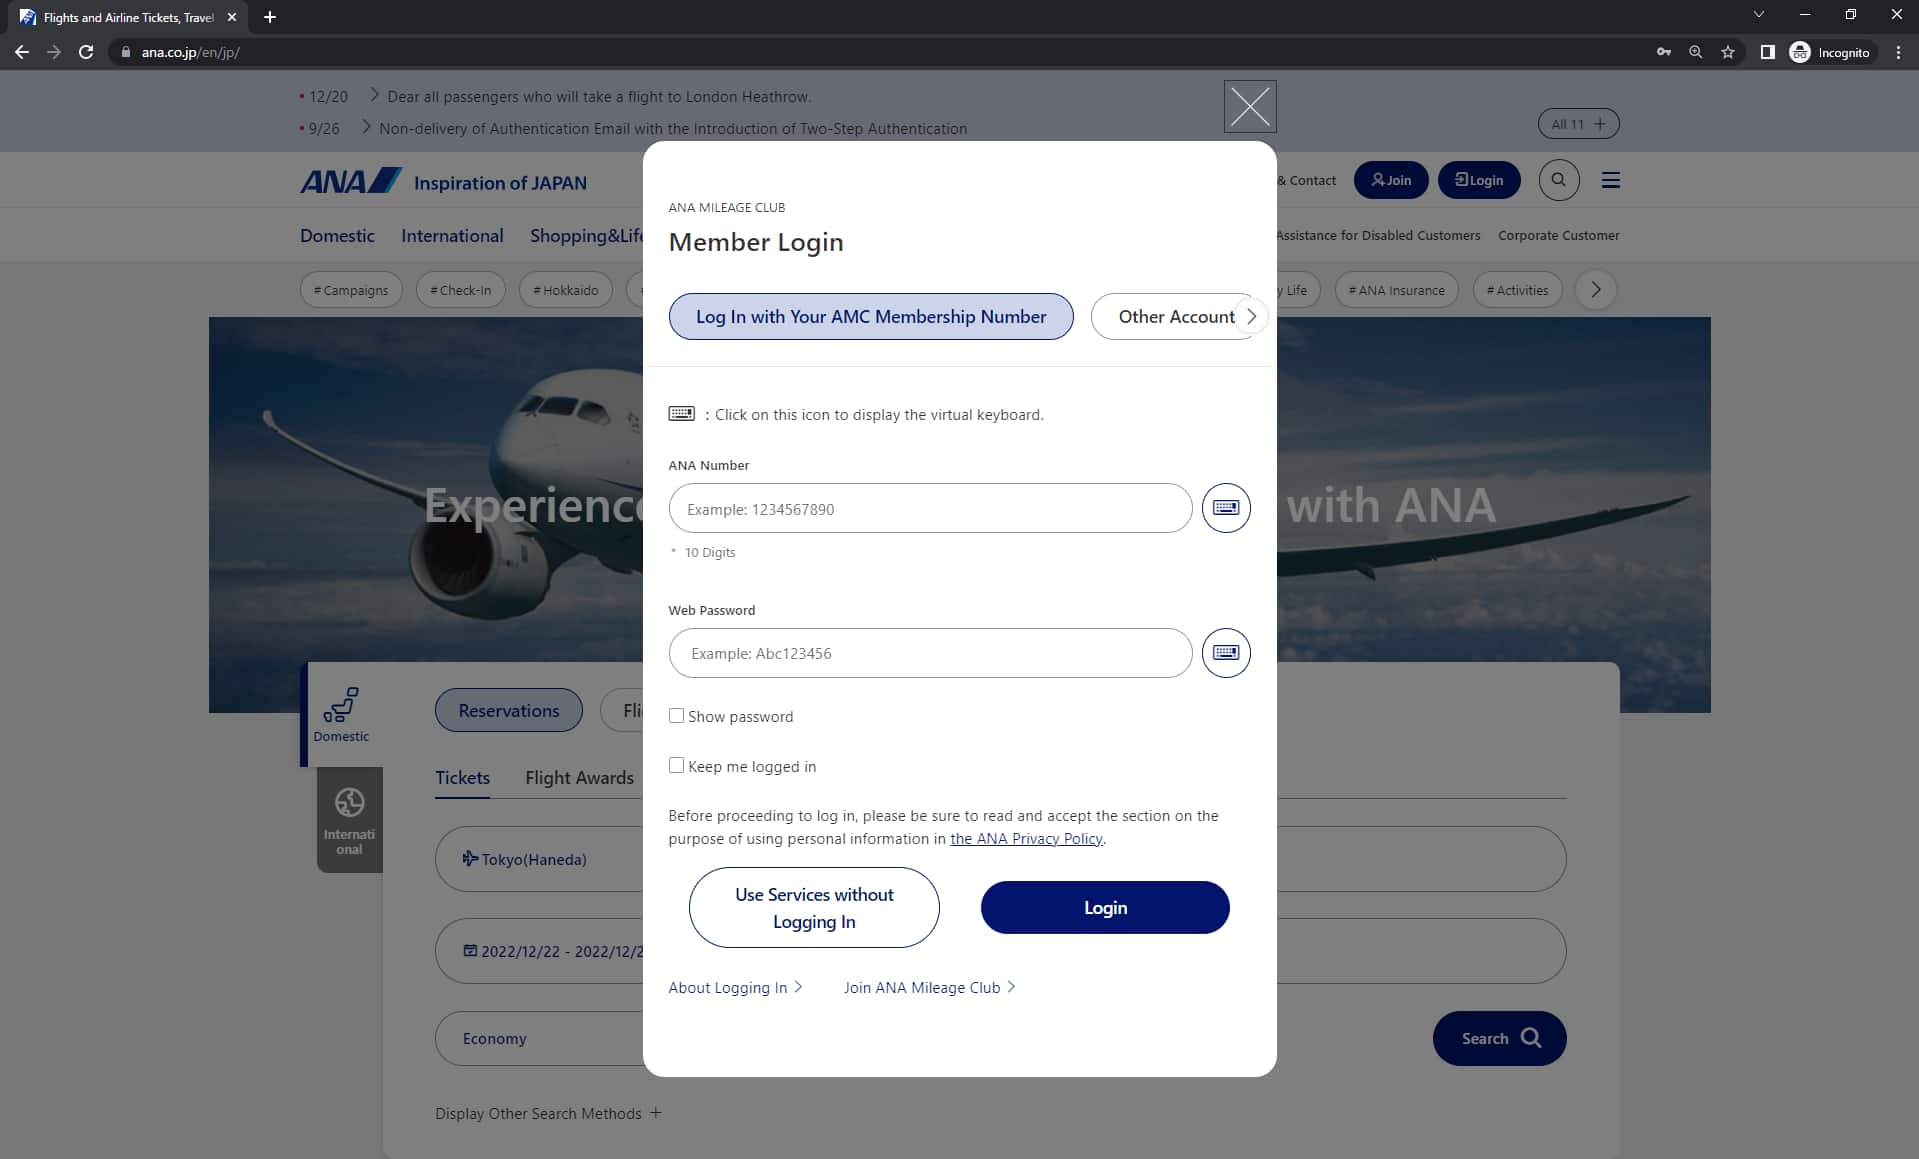
Task: Click the browser address bar URL
Action: [x=190, y=52]
